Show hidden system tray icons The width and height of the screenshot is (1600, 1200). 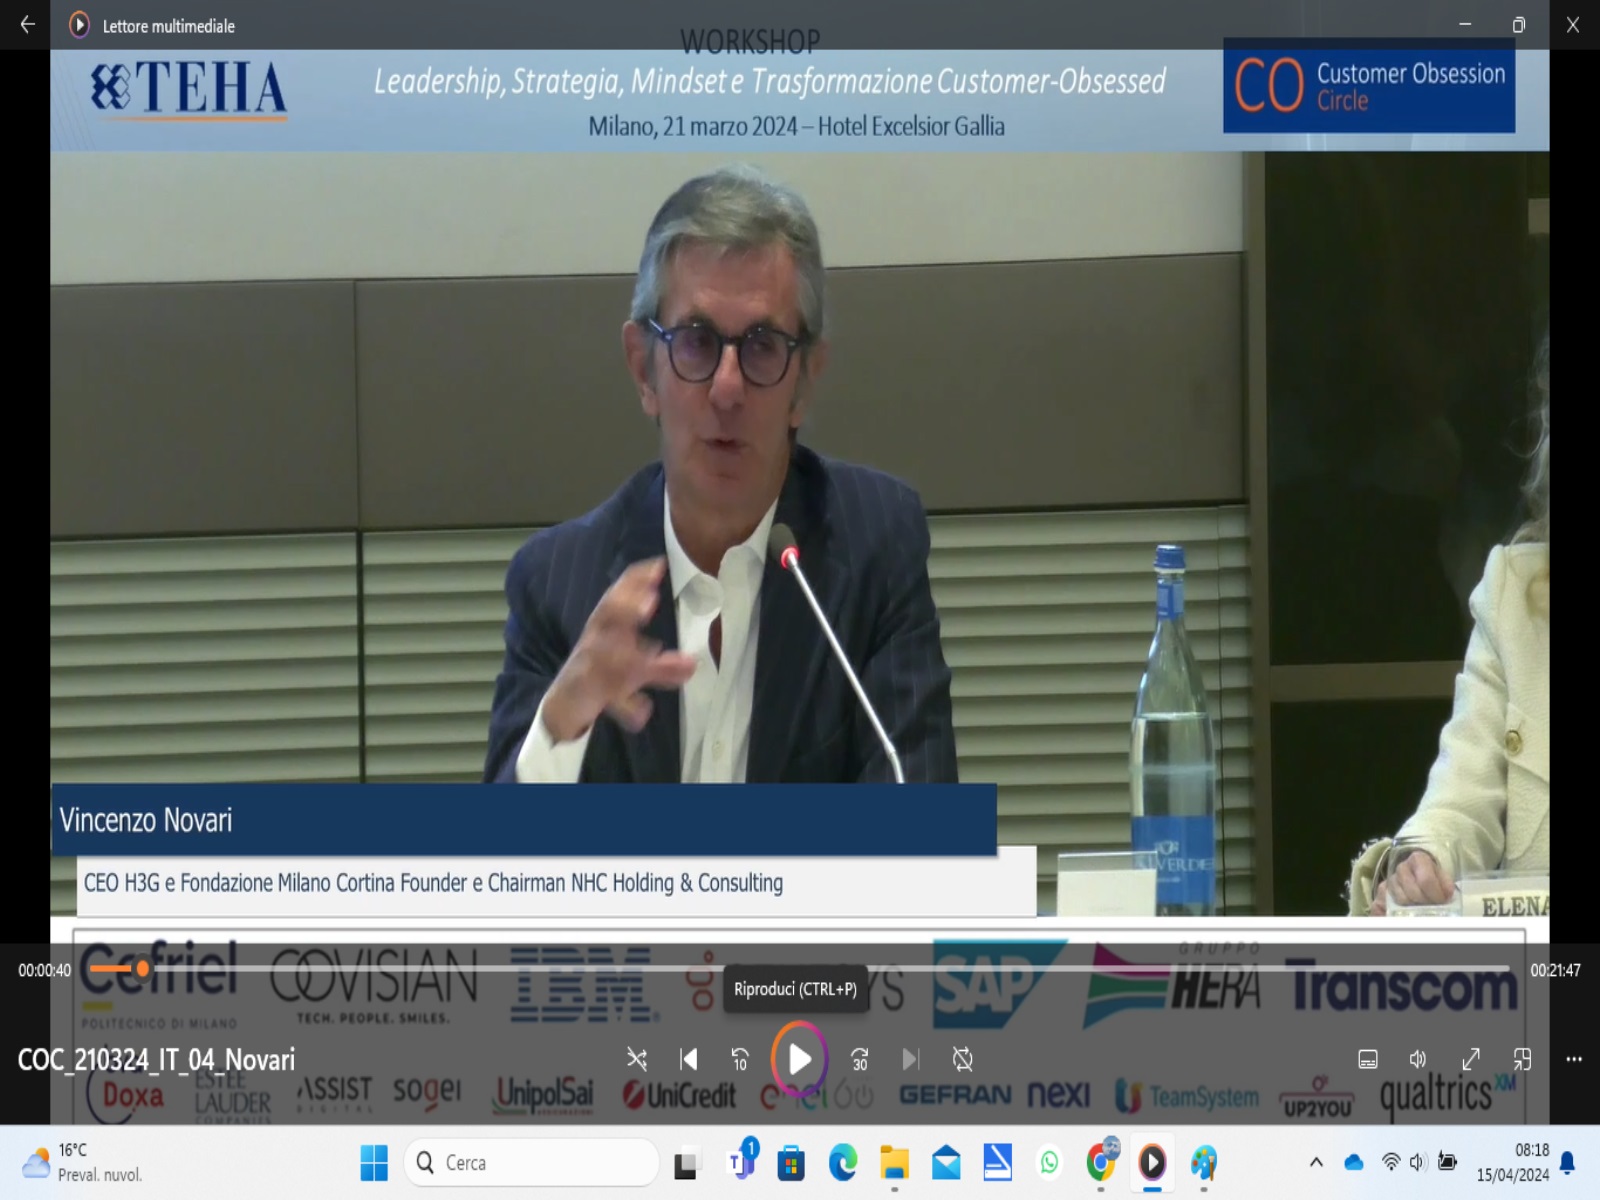click(1316, 1162)
